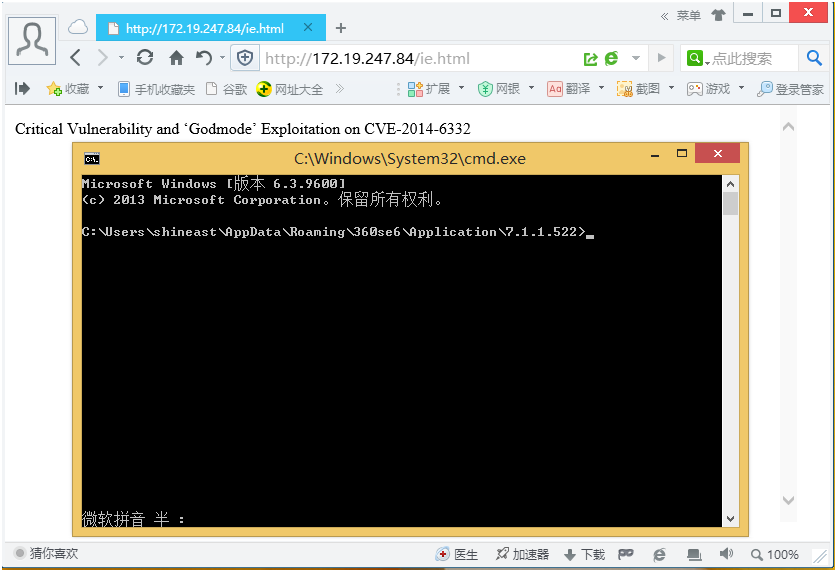Screen dimensions: 837x572
Task: Open the 网址大全 bookmark
Action: pyautogui.click(x=290, y=89)
